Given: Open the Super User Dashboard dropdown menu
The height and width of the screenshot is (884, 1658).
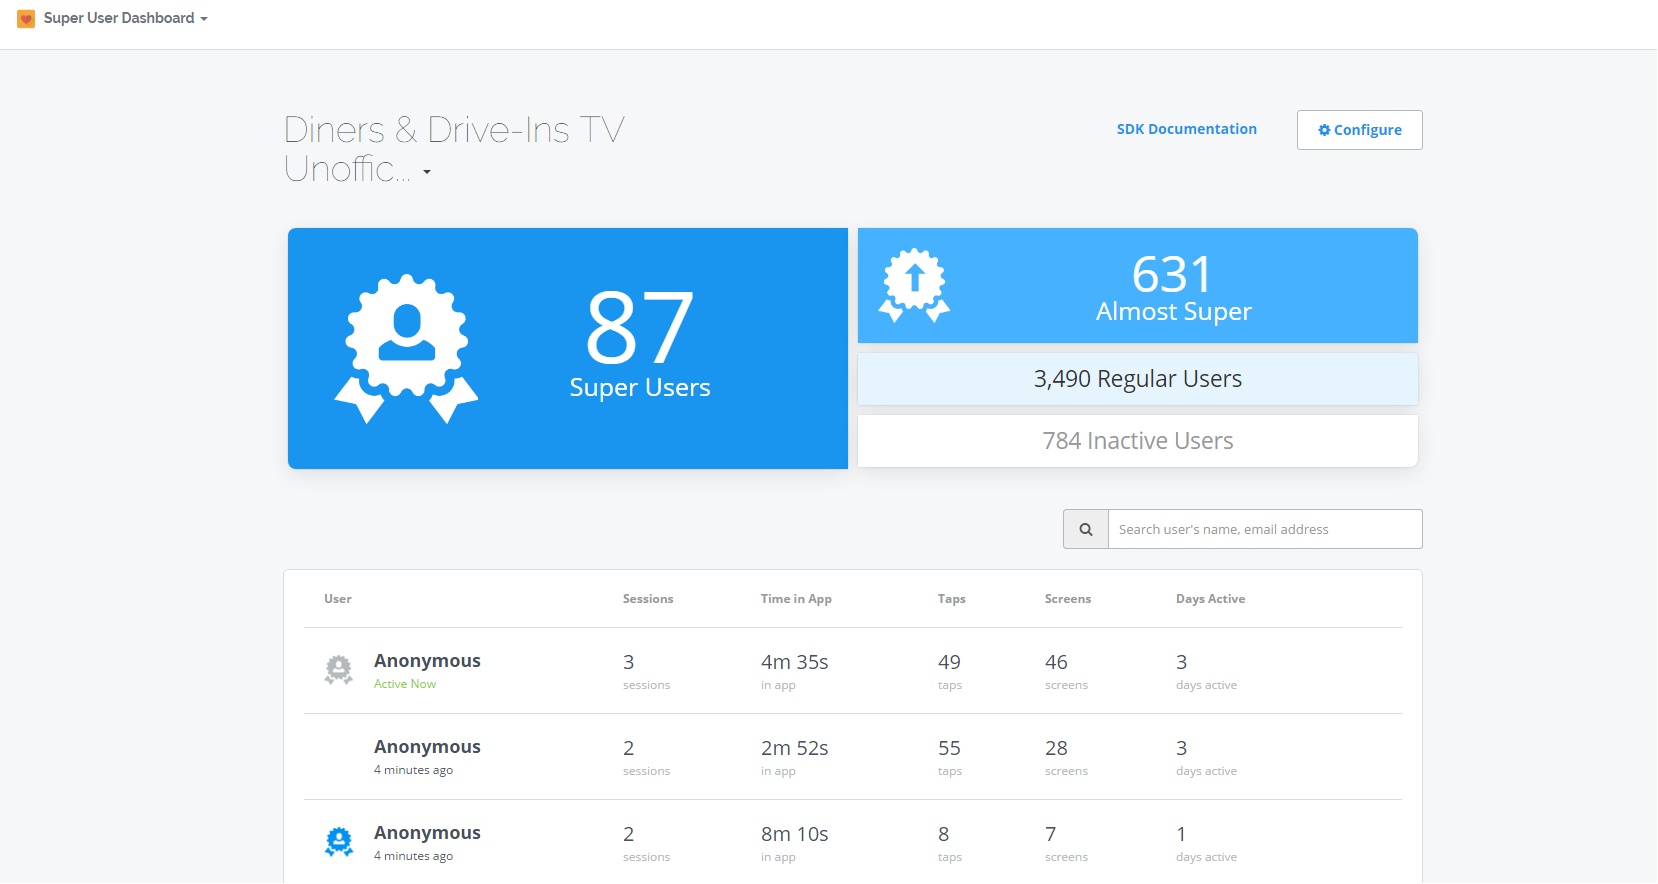Looking at the screenshot, I should (125, 18).
